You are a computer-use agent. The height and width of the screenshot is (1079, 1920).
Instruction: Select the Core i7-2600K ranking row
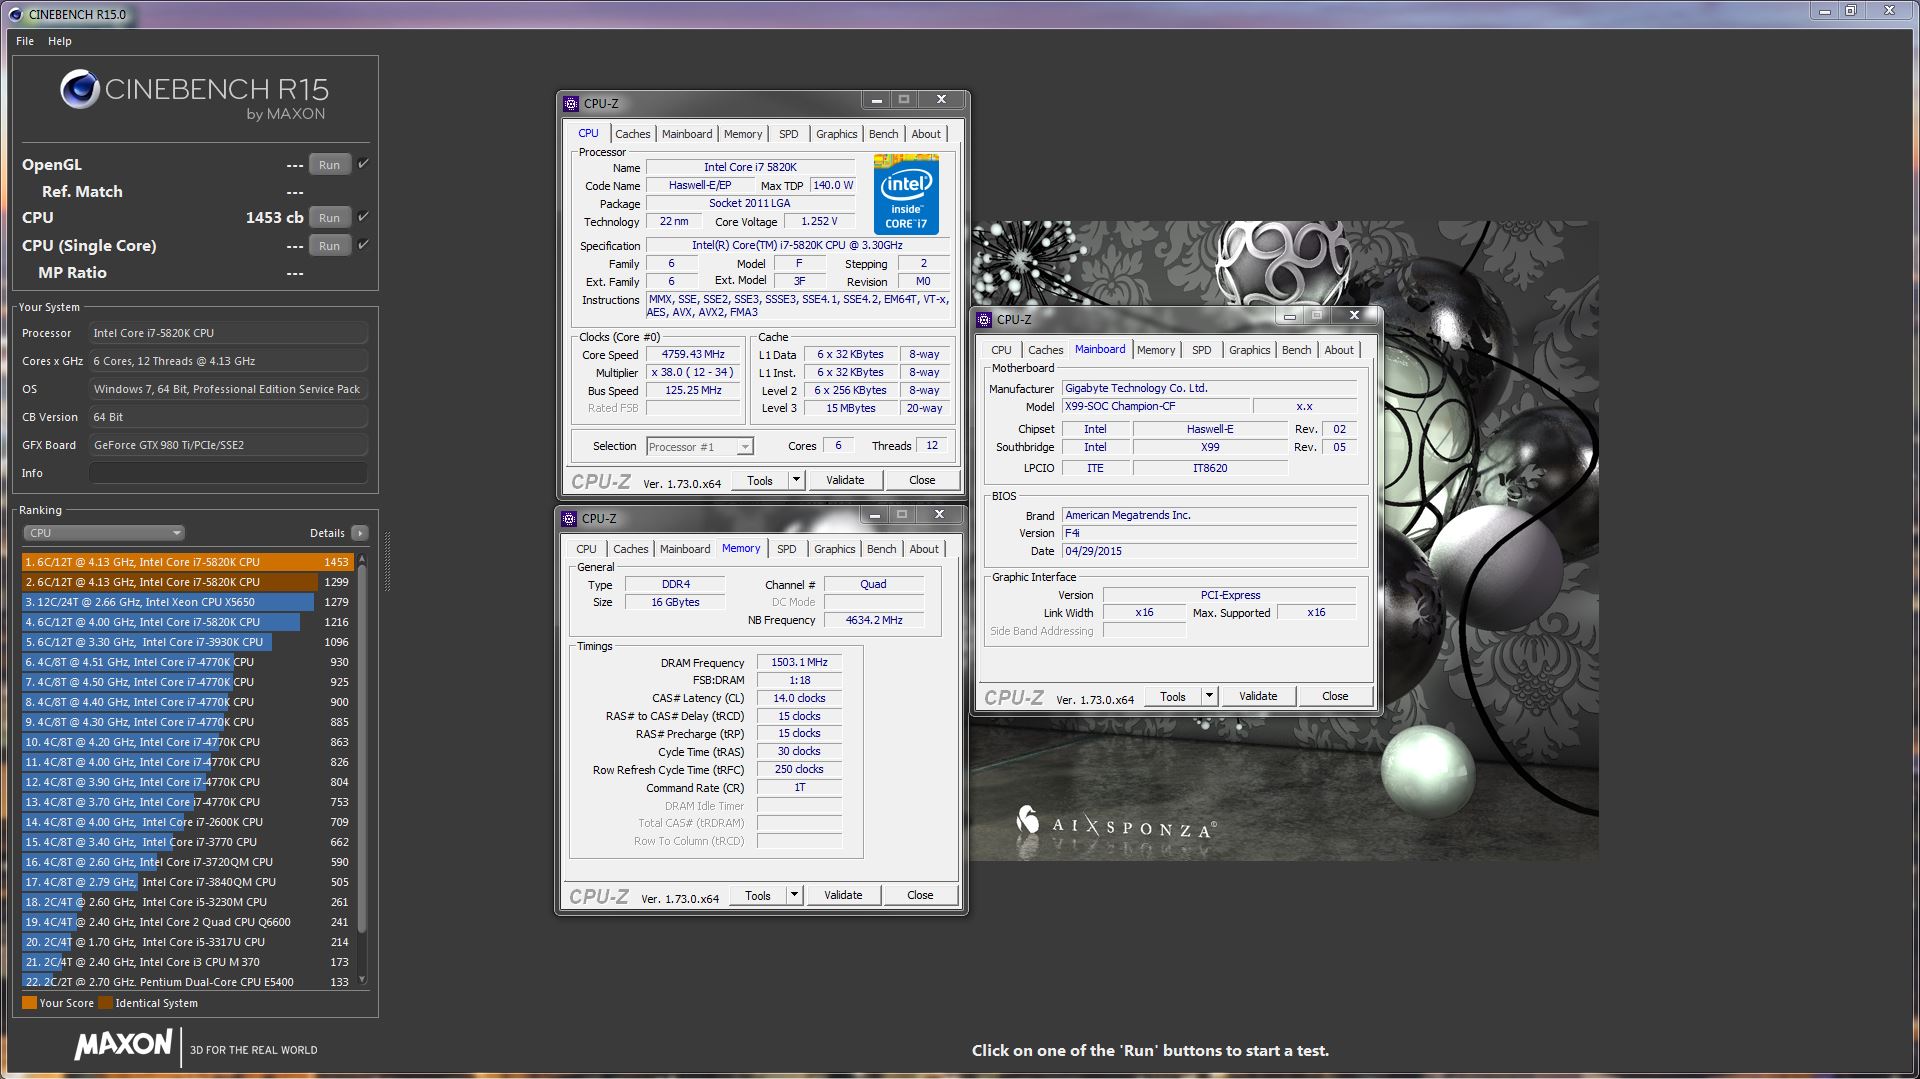pos(187,822)
